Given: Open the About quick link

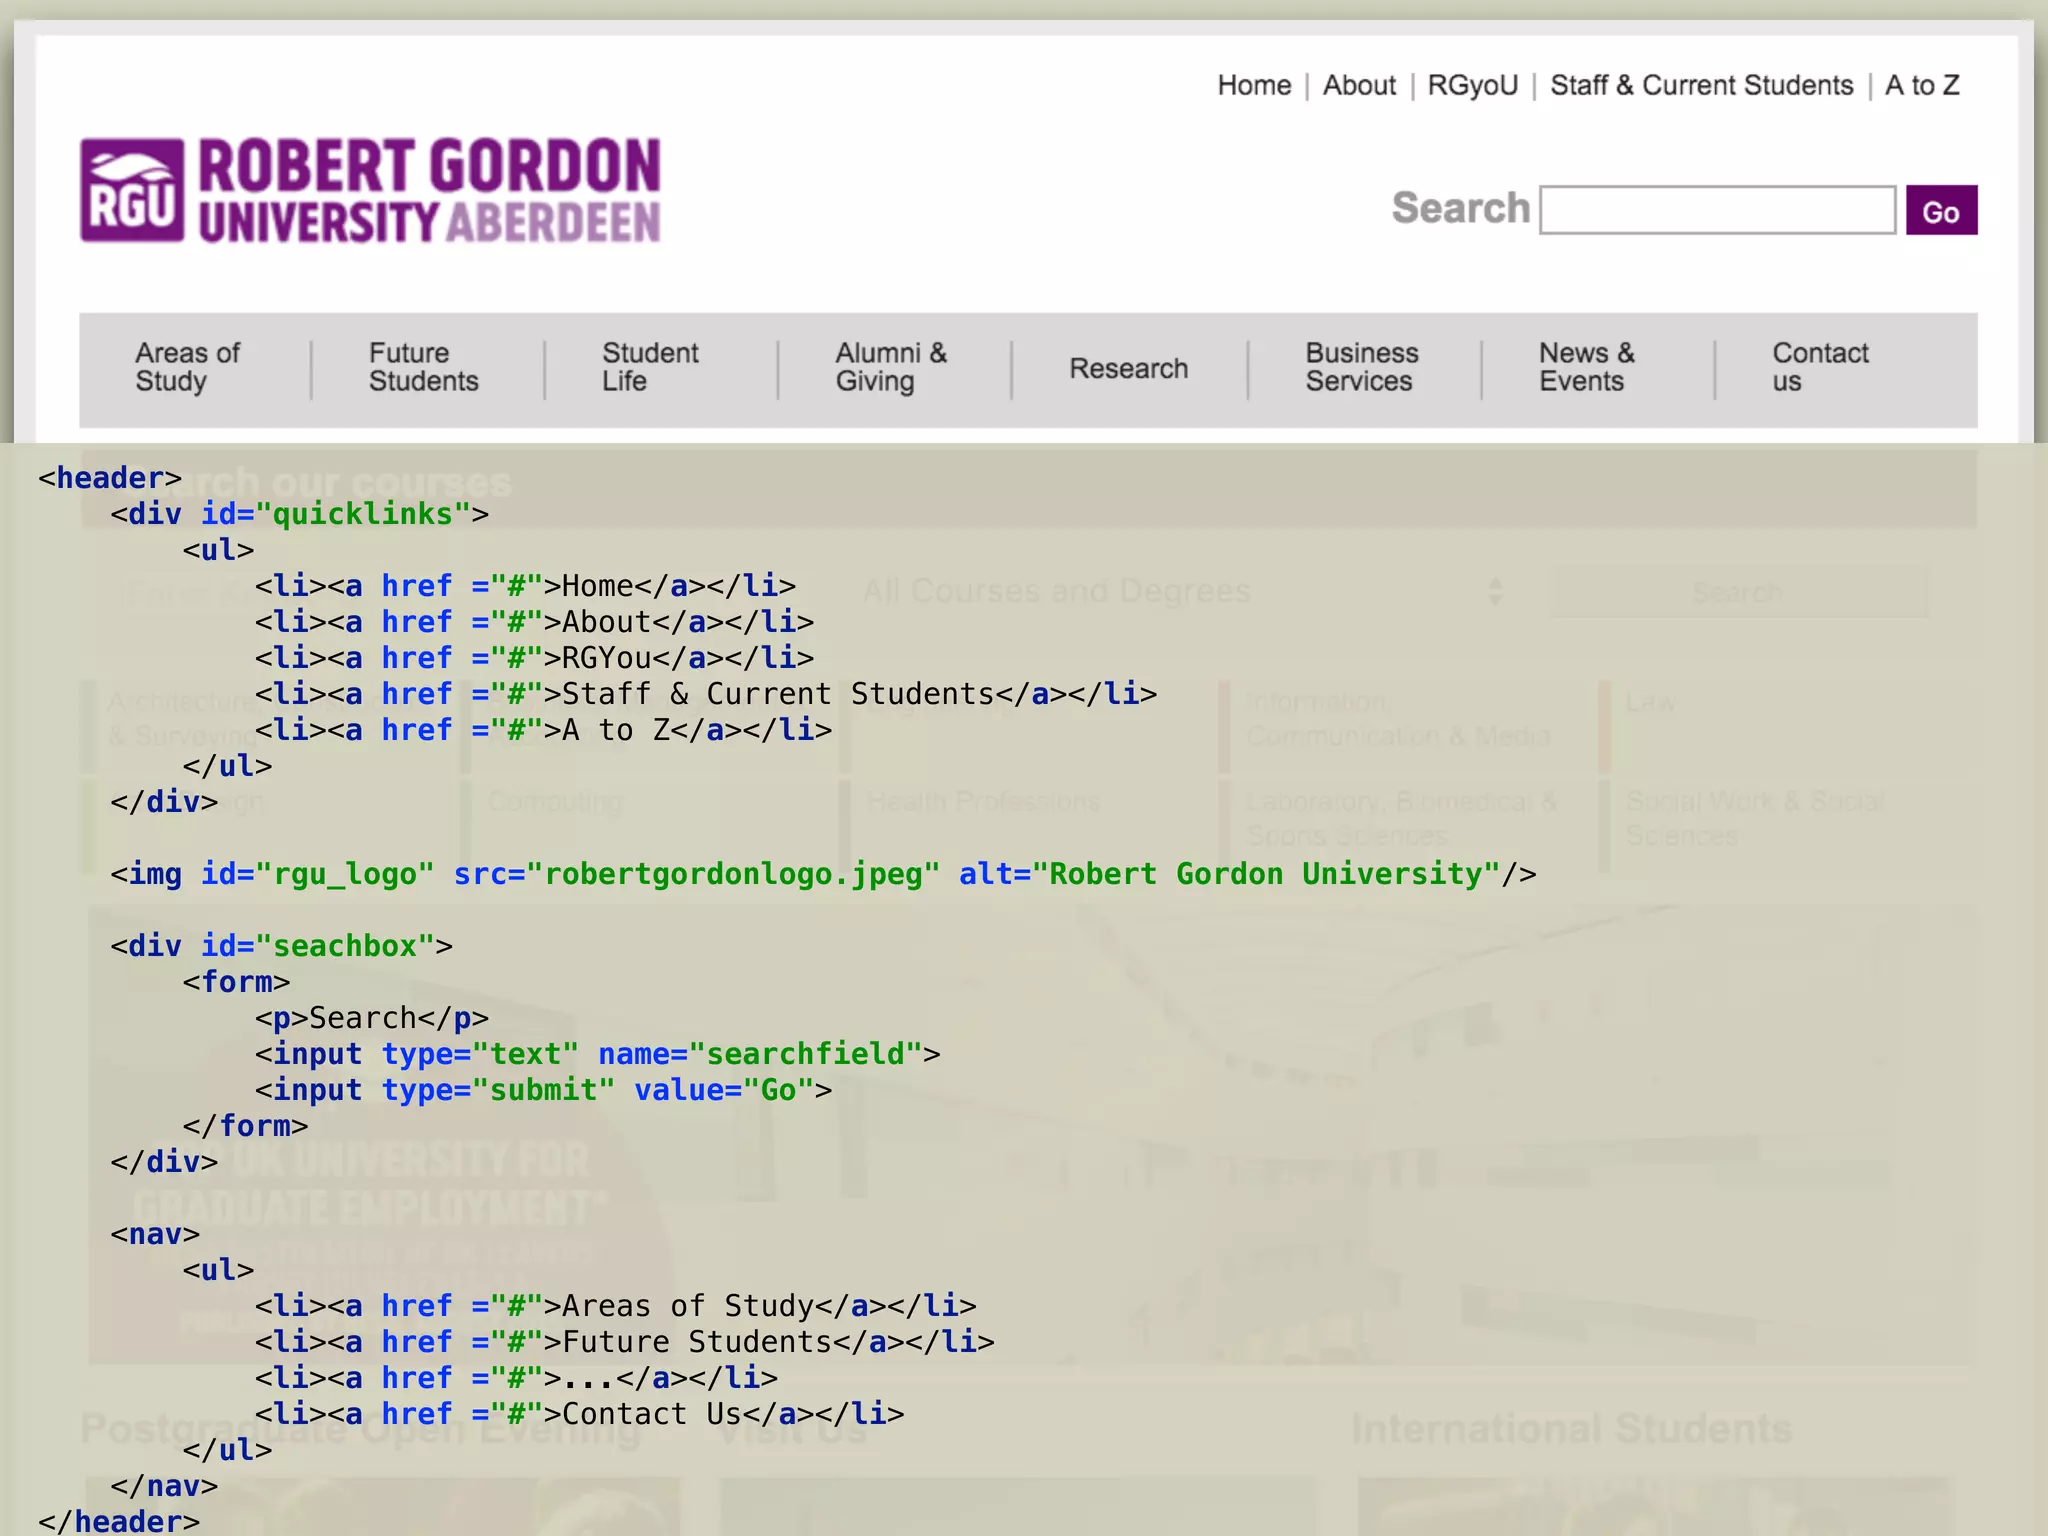Looking at the screenshot, I should 1358,86.
